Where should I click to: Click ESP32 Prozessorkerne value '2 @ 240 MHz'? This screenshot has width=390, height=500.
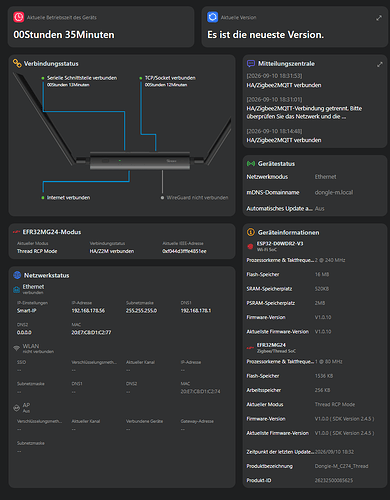pyautogui.click(x=330, y=260)
